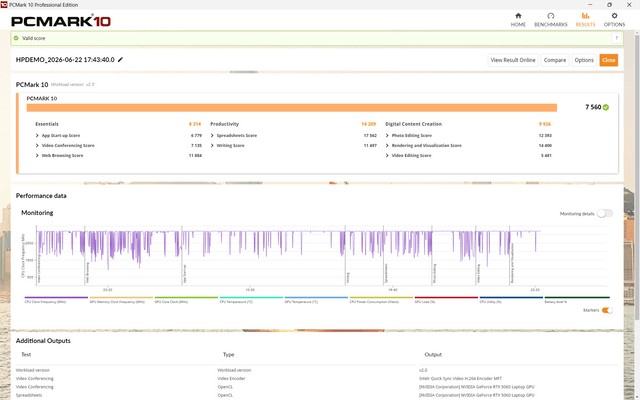
Task: Toggle the Monitoring details switch
Action: point(604,213)
